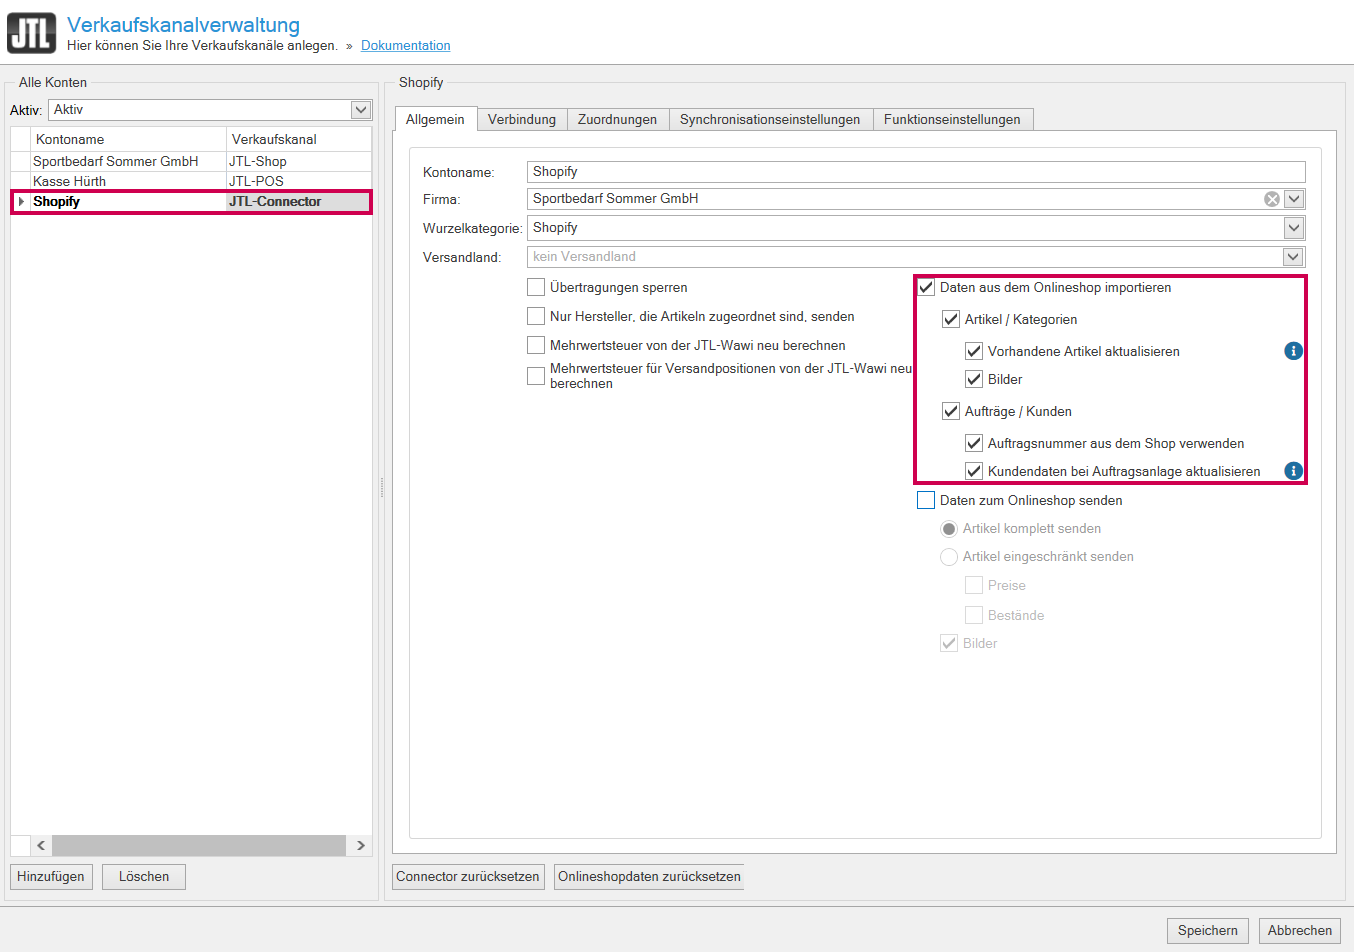Click info icon beside Kundendaten bei Auftragsanlage
This screenshot has height=952, width=1354.
coord(1293,471)
